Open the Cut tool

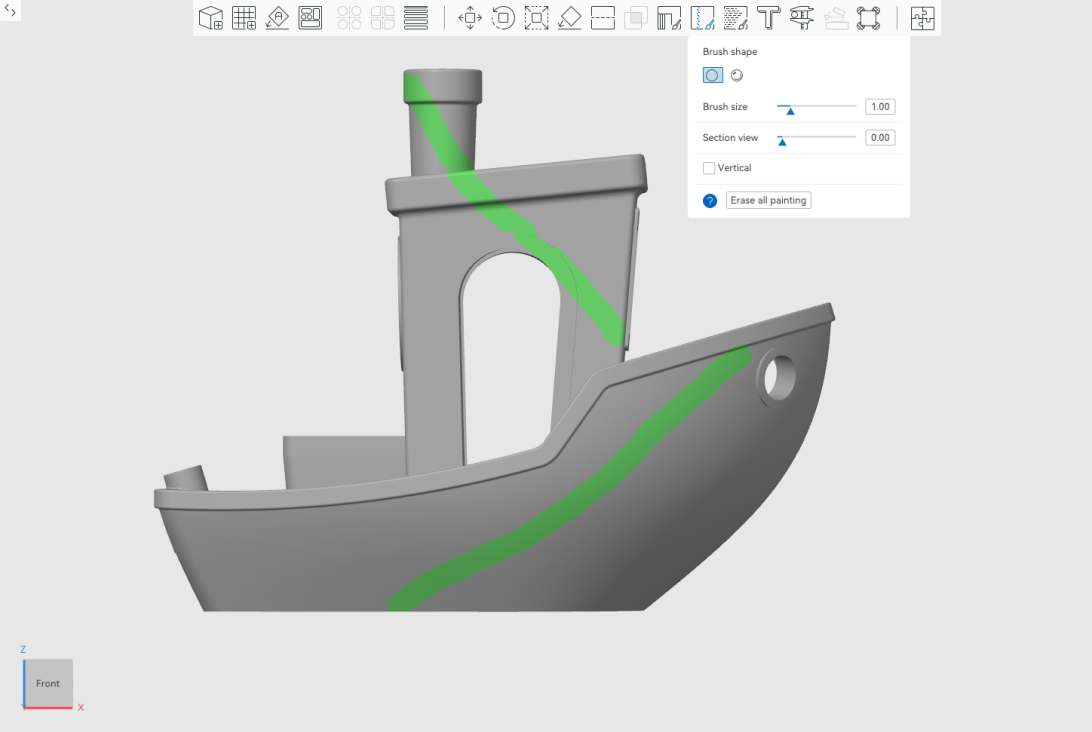603,17
